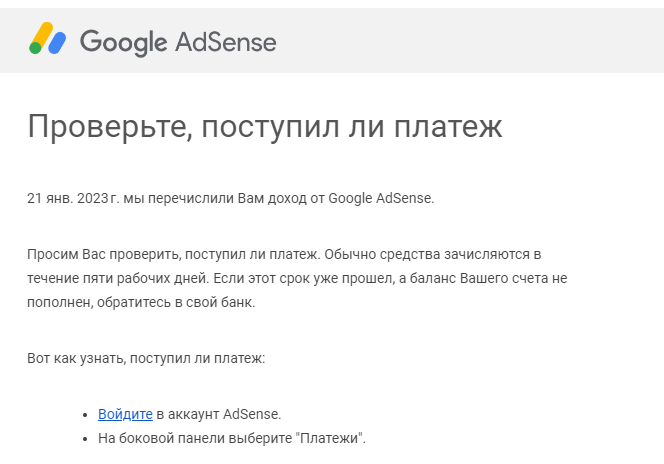Click the phrase "течение пяти рабочих дней"
Viewport: 664px width, 464px height.
coord(118,278)
